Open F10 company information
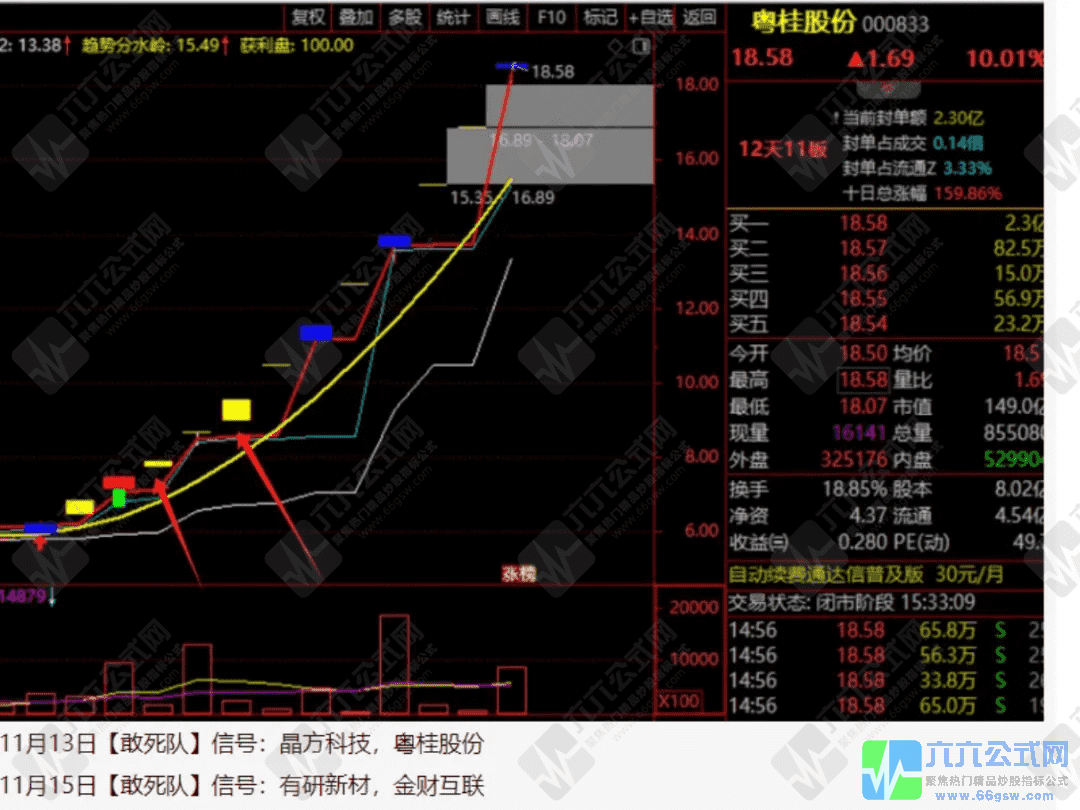Viewport: 1080px width, 810px height. click(x=551, y=17)
